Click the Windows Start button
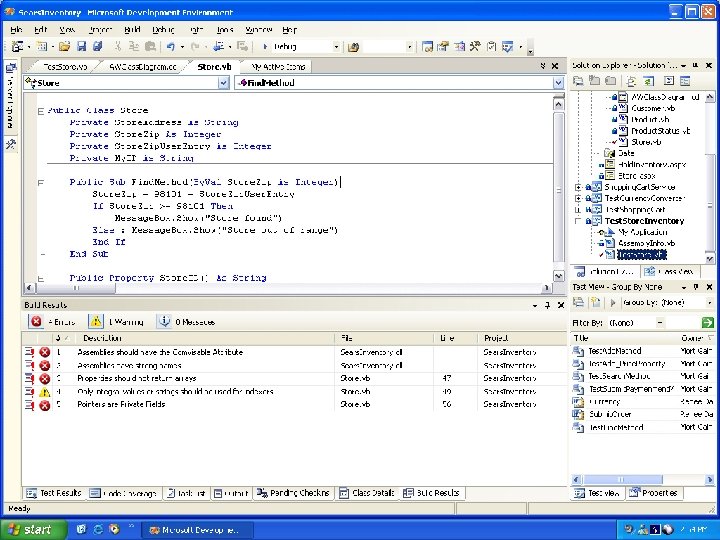This screenshot has width=720, height=540. point(32,529)
